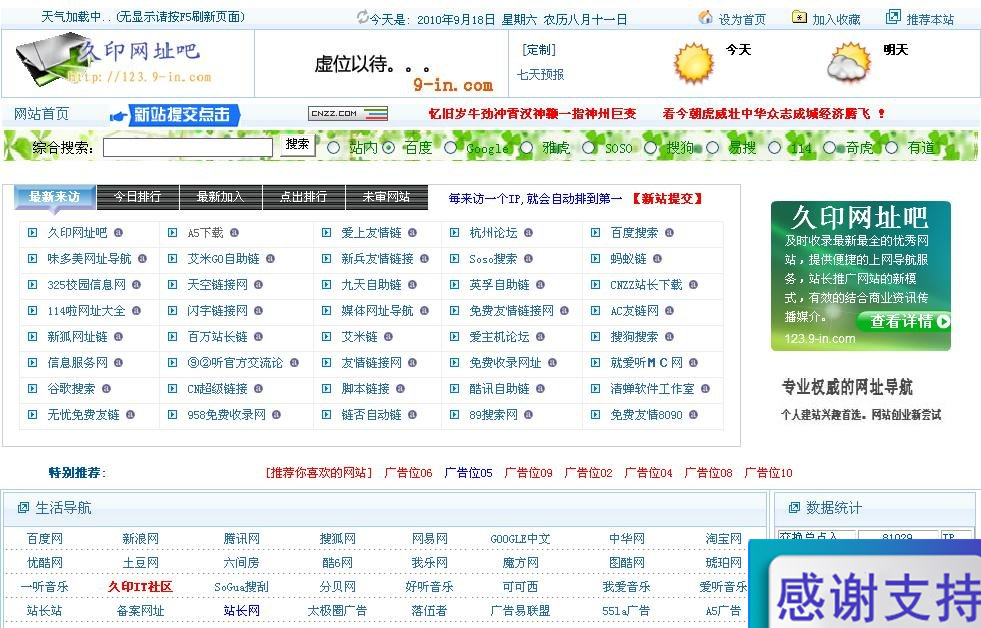Switch to the 最新加入 tab
The image size is (981, 628).
click(221, 197)
